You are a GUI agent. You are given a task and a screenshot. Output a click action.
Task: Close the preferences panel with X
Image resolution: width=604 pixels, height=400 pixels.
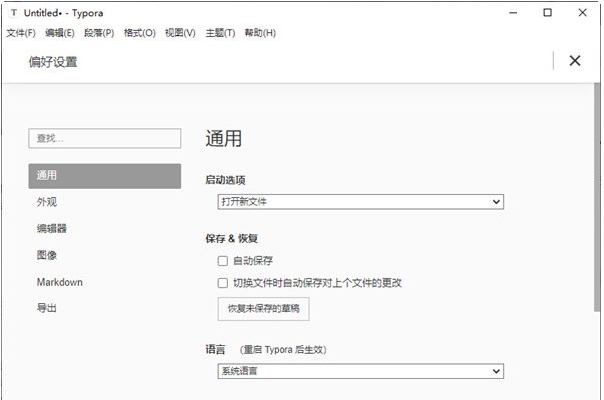point(575,61)
